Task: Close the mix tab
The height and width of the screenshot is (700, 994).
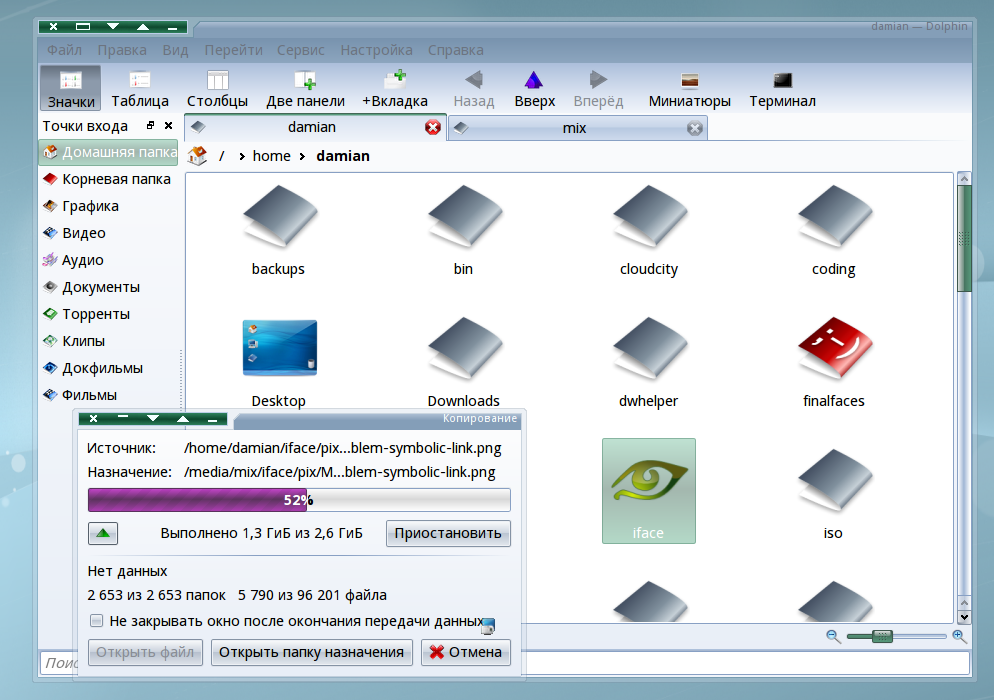Action: pyautogui.click(x=695, y=128)
